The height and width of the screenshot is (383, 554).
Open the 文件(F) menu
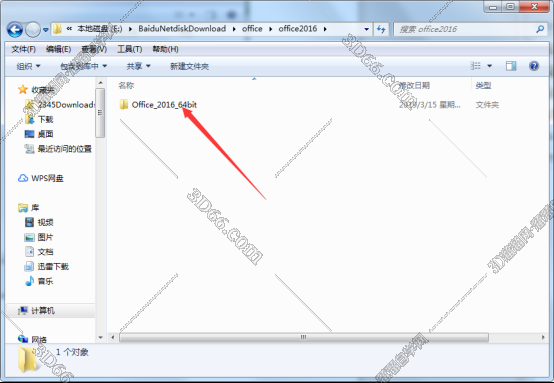[x=24, y=49]
